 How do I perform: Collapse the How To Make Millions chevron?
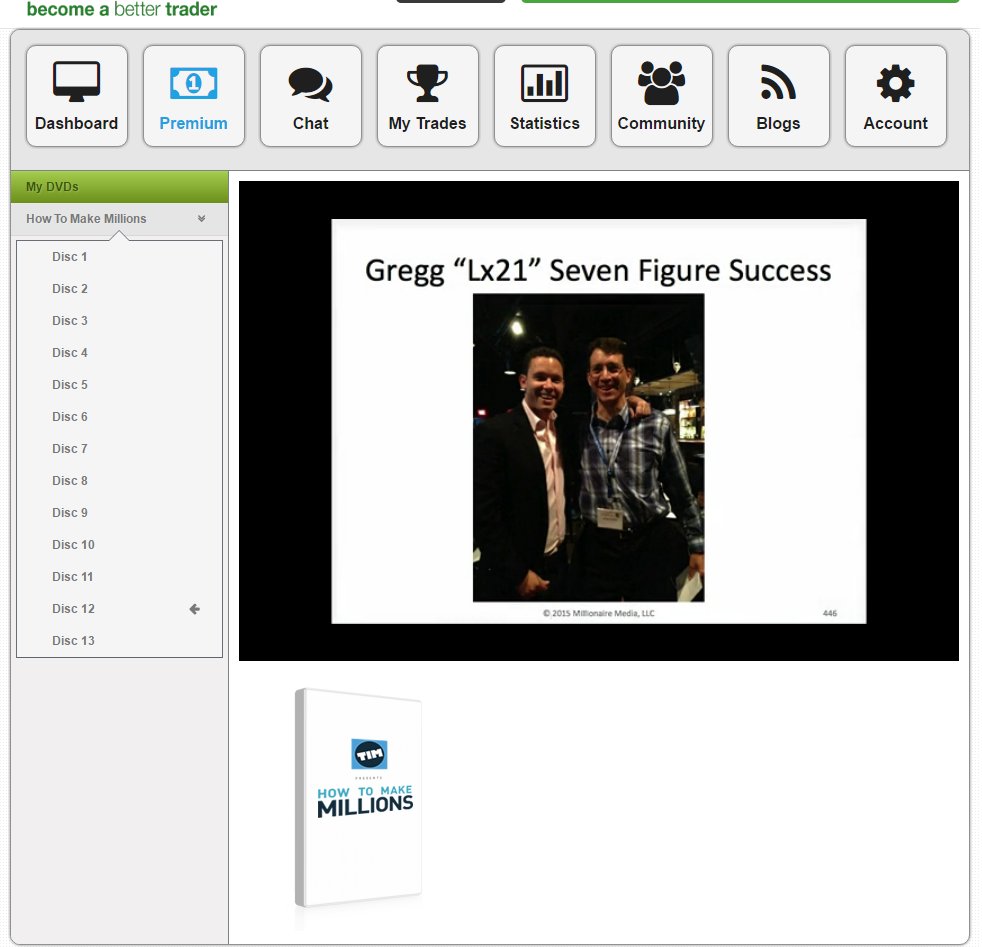click(201, 219)
